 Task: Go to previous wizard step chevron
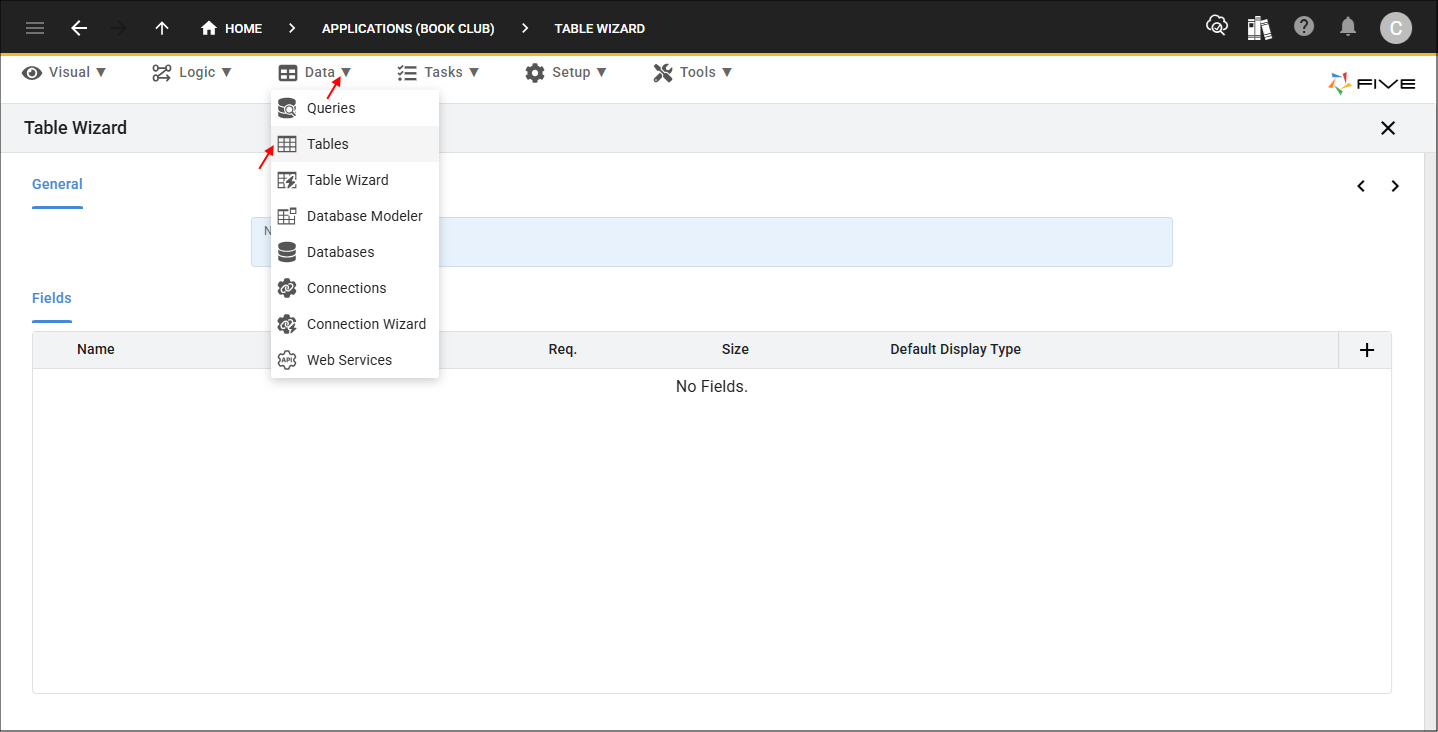tap(1361, 186)
